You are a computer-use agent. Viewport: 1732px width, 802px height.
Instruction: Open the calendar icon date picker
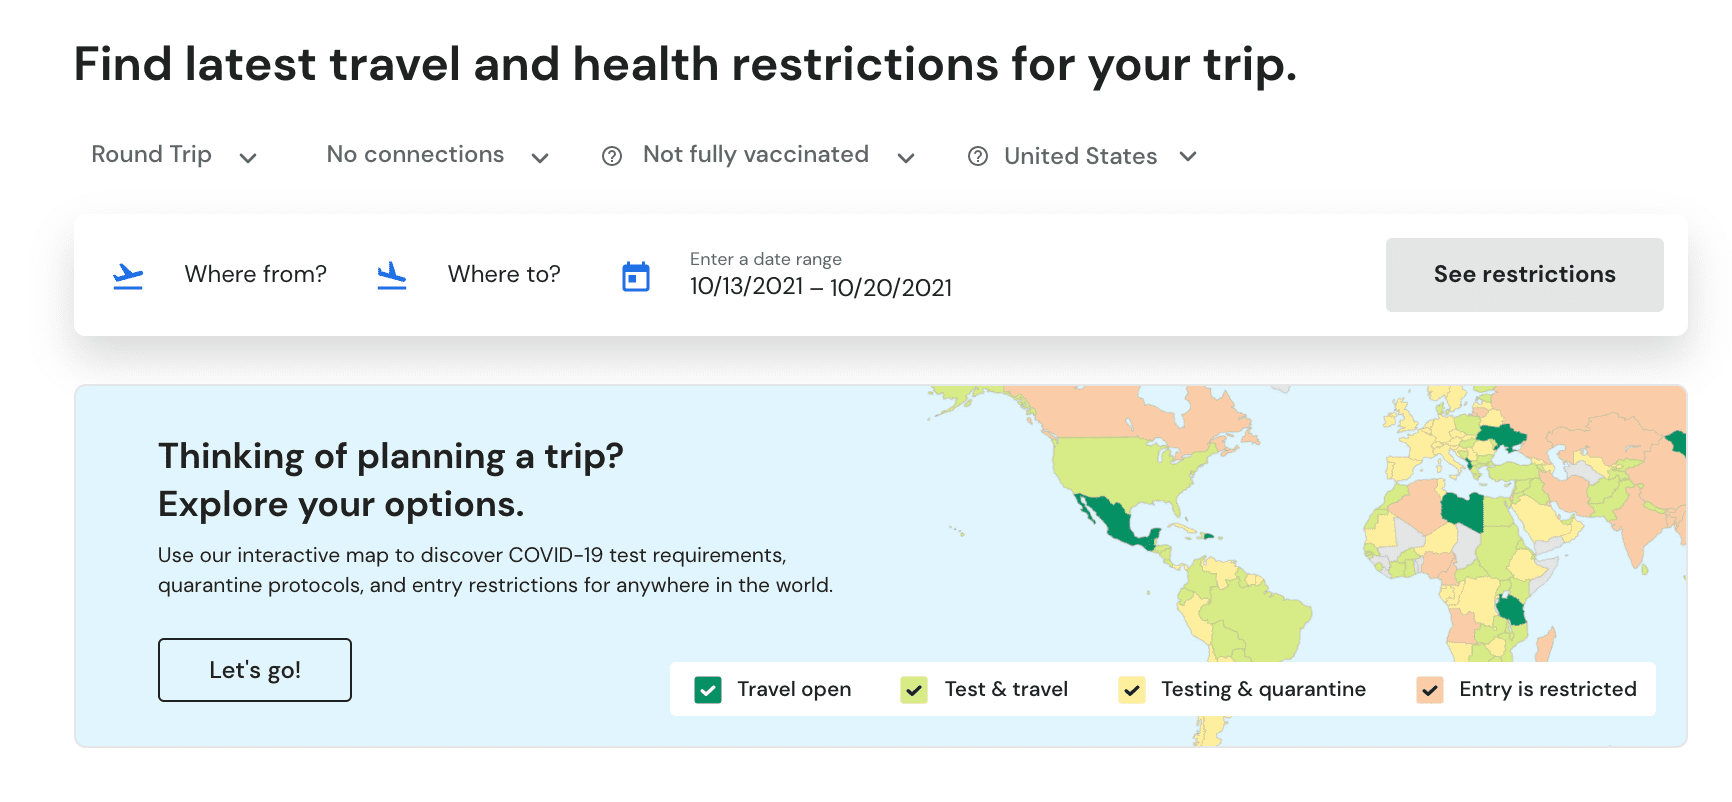(636, 277)
